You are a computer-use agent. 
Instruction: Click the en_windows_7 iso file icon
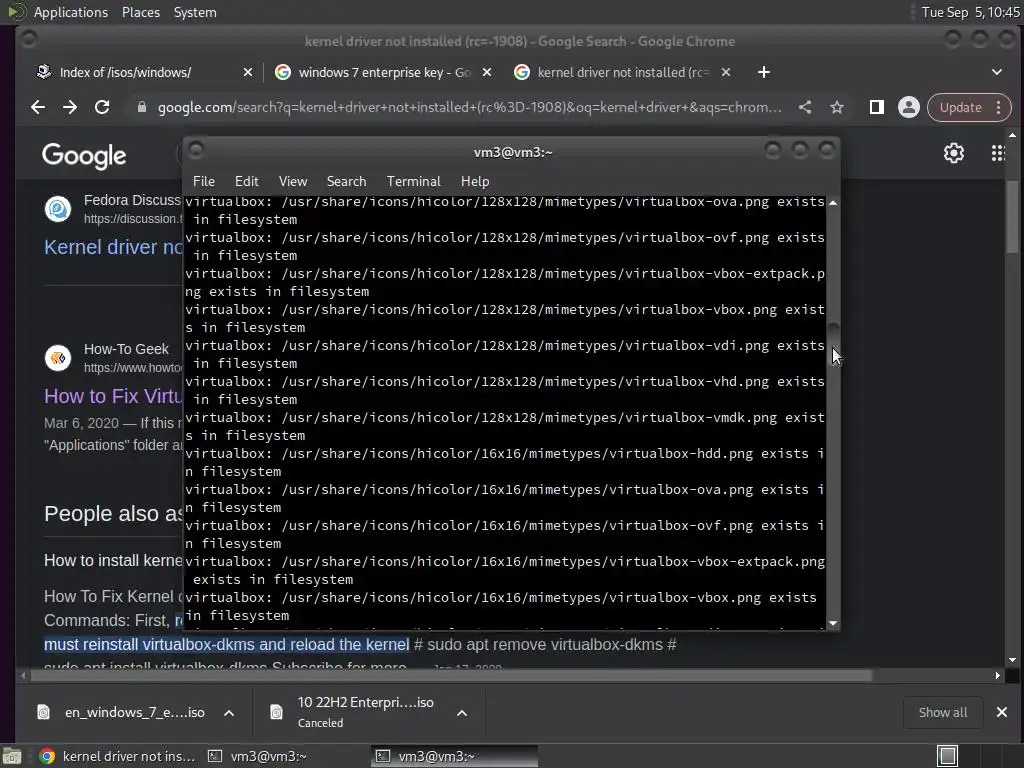43,712
